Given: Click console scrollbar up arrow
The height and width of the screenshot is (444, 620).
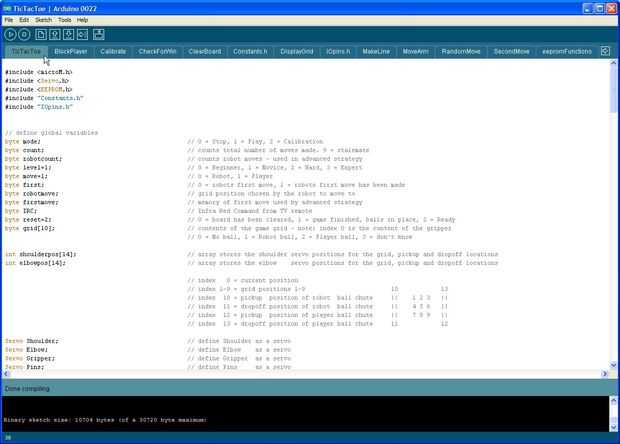Looking at the screenshot, I should (613, 401).
